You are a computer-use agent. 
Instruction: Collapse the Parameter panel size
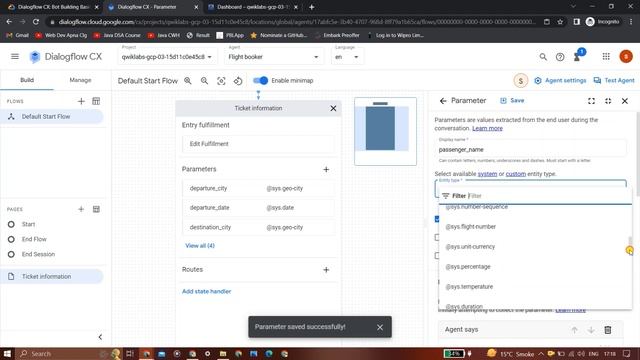pyautogui.click(x=608, y=101)
